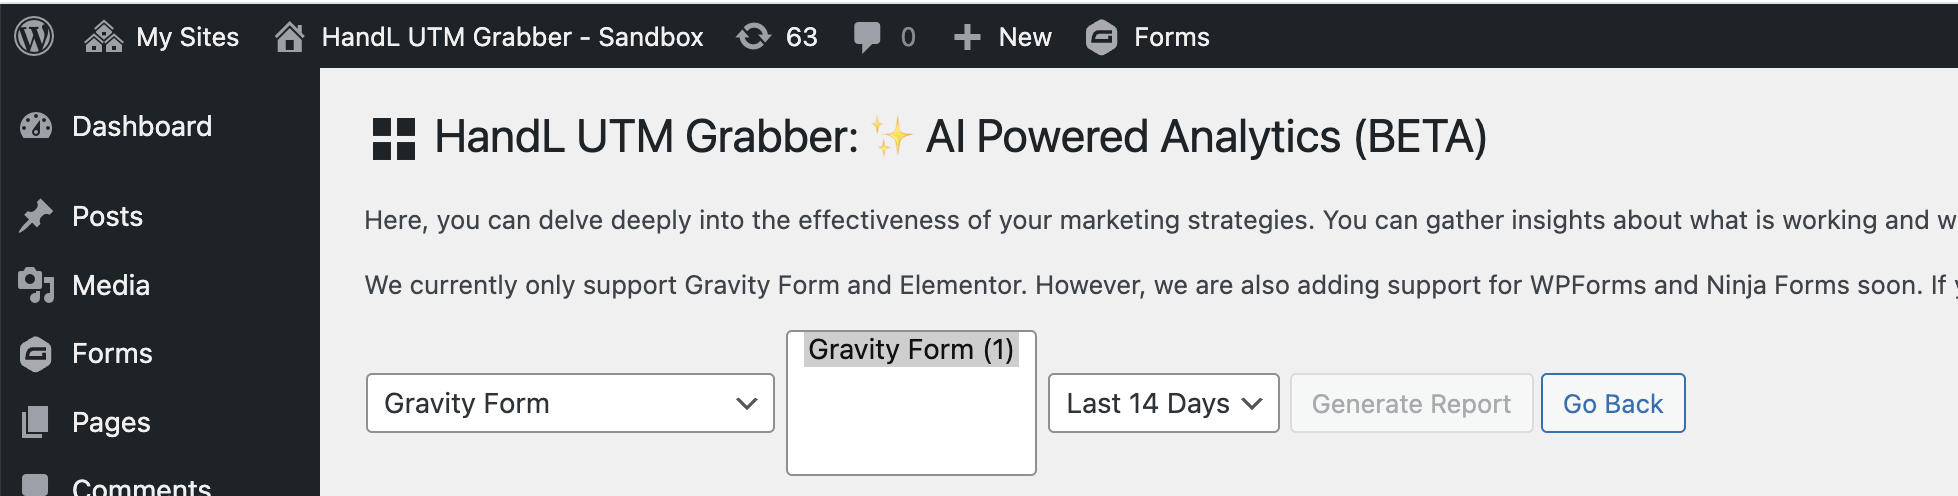The image size is (1958, 496).
Task: Click the Forms icon in admin bar
Action: [x=1101, y=37]
